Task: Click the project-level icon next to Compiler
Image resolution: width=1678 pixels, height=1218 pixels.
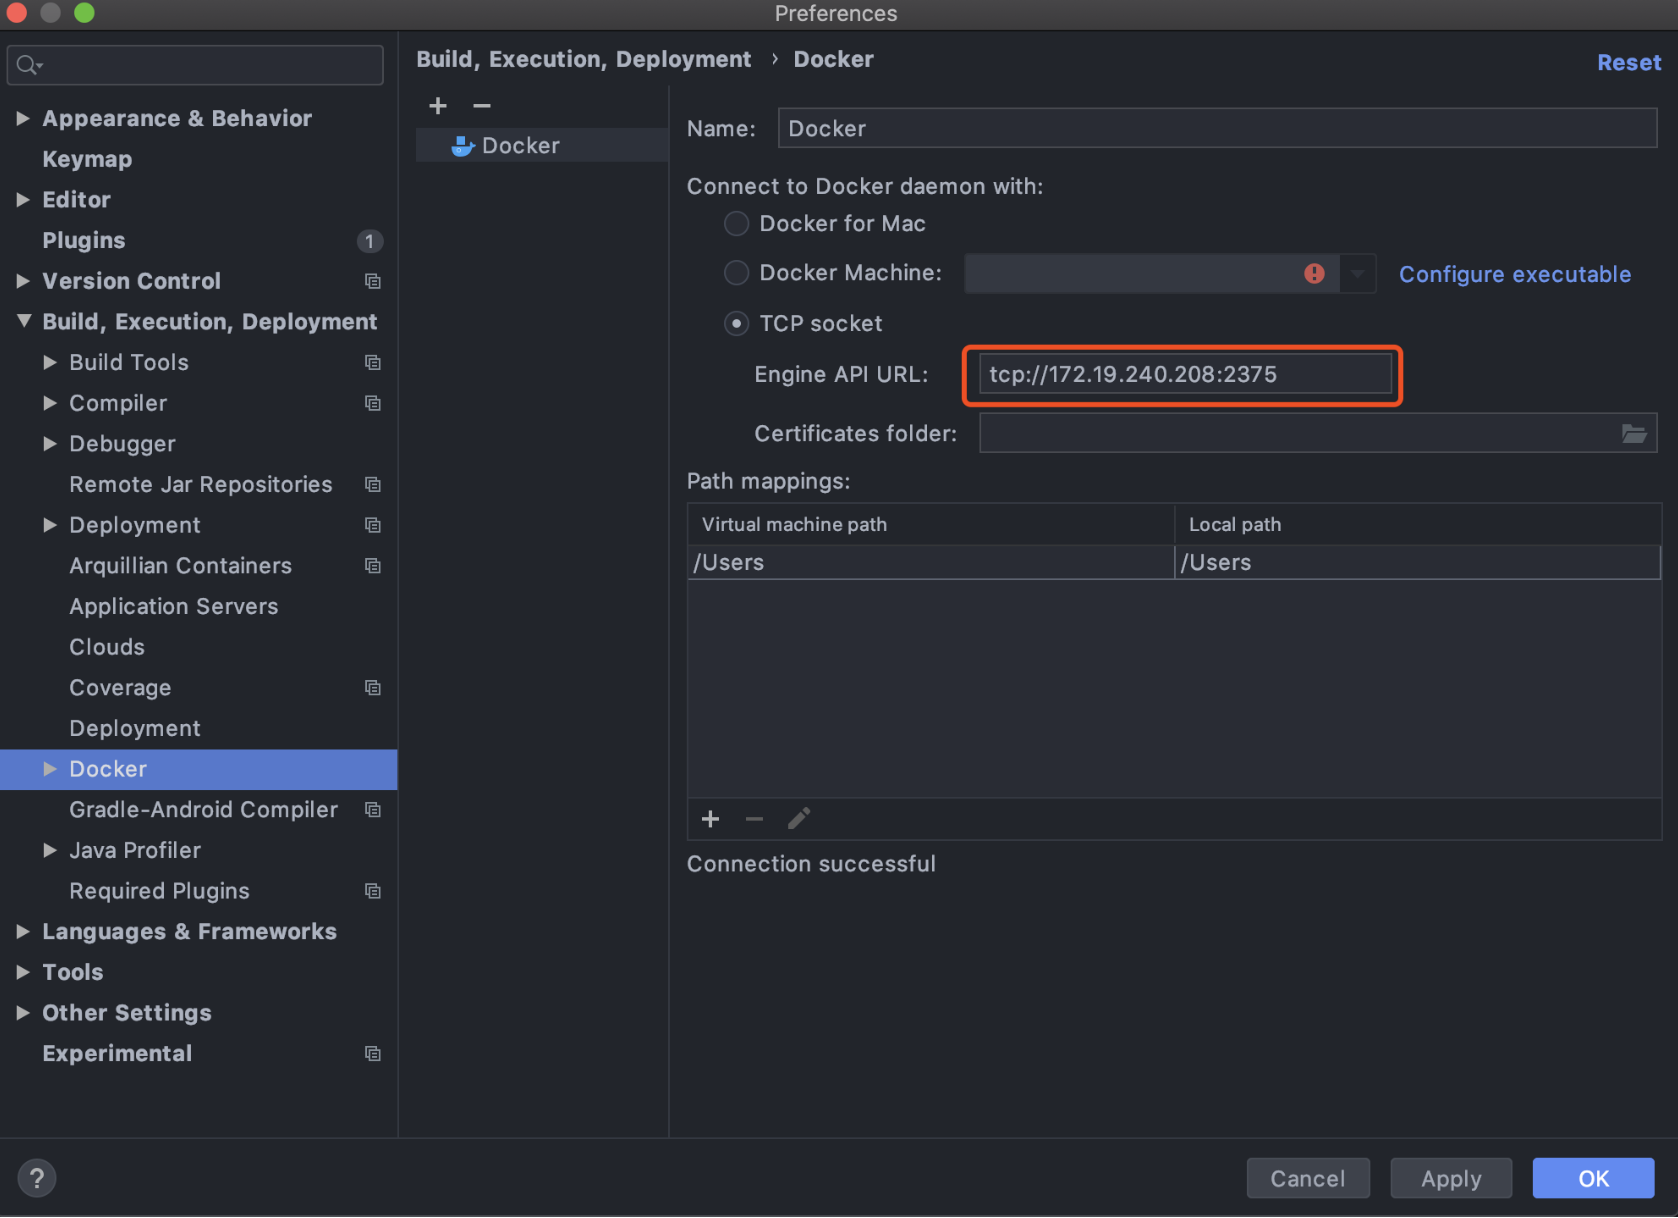Action: click(x=373, y=403)
